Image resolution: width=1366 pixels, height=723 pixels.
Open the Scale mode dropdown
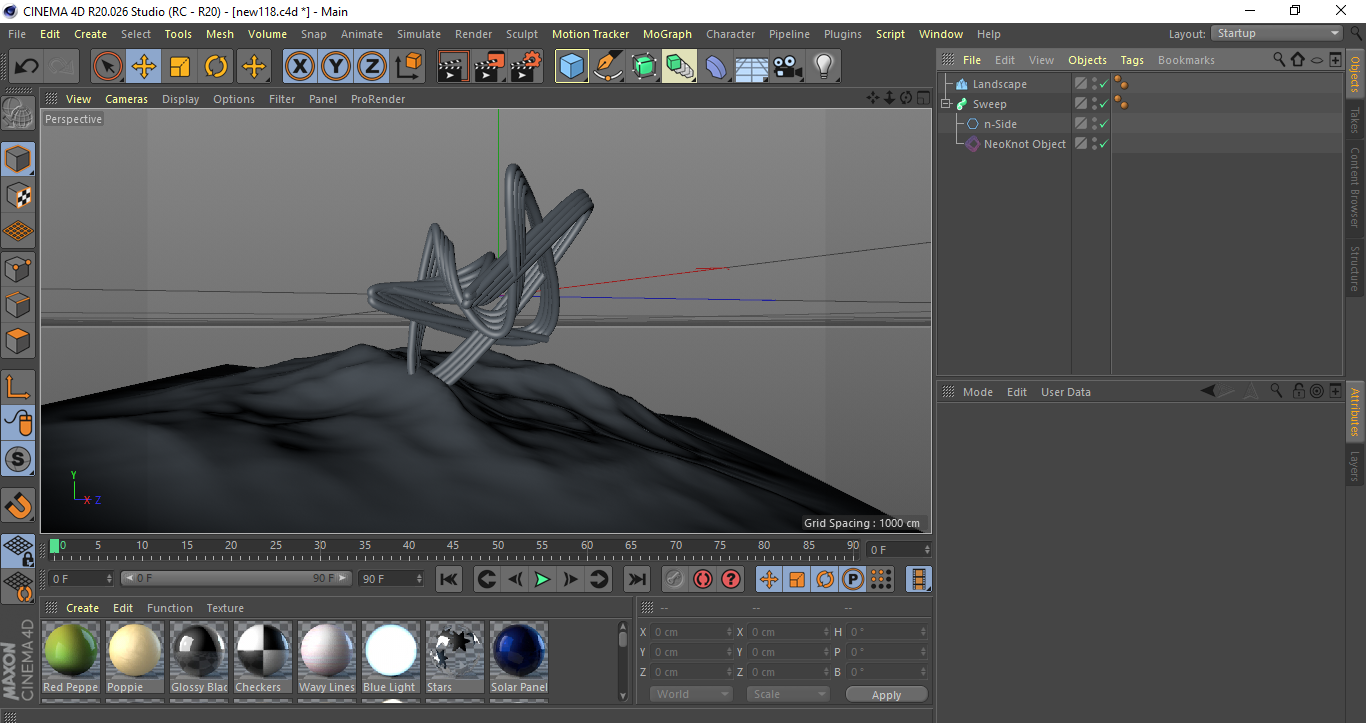[x=788, y=694]
